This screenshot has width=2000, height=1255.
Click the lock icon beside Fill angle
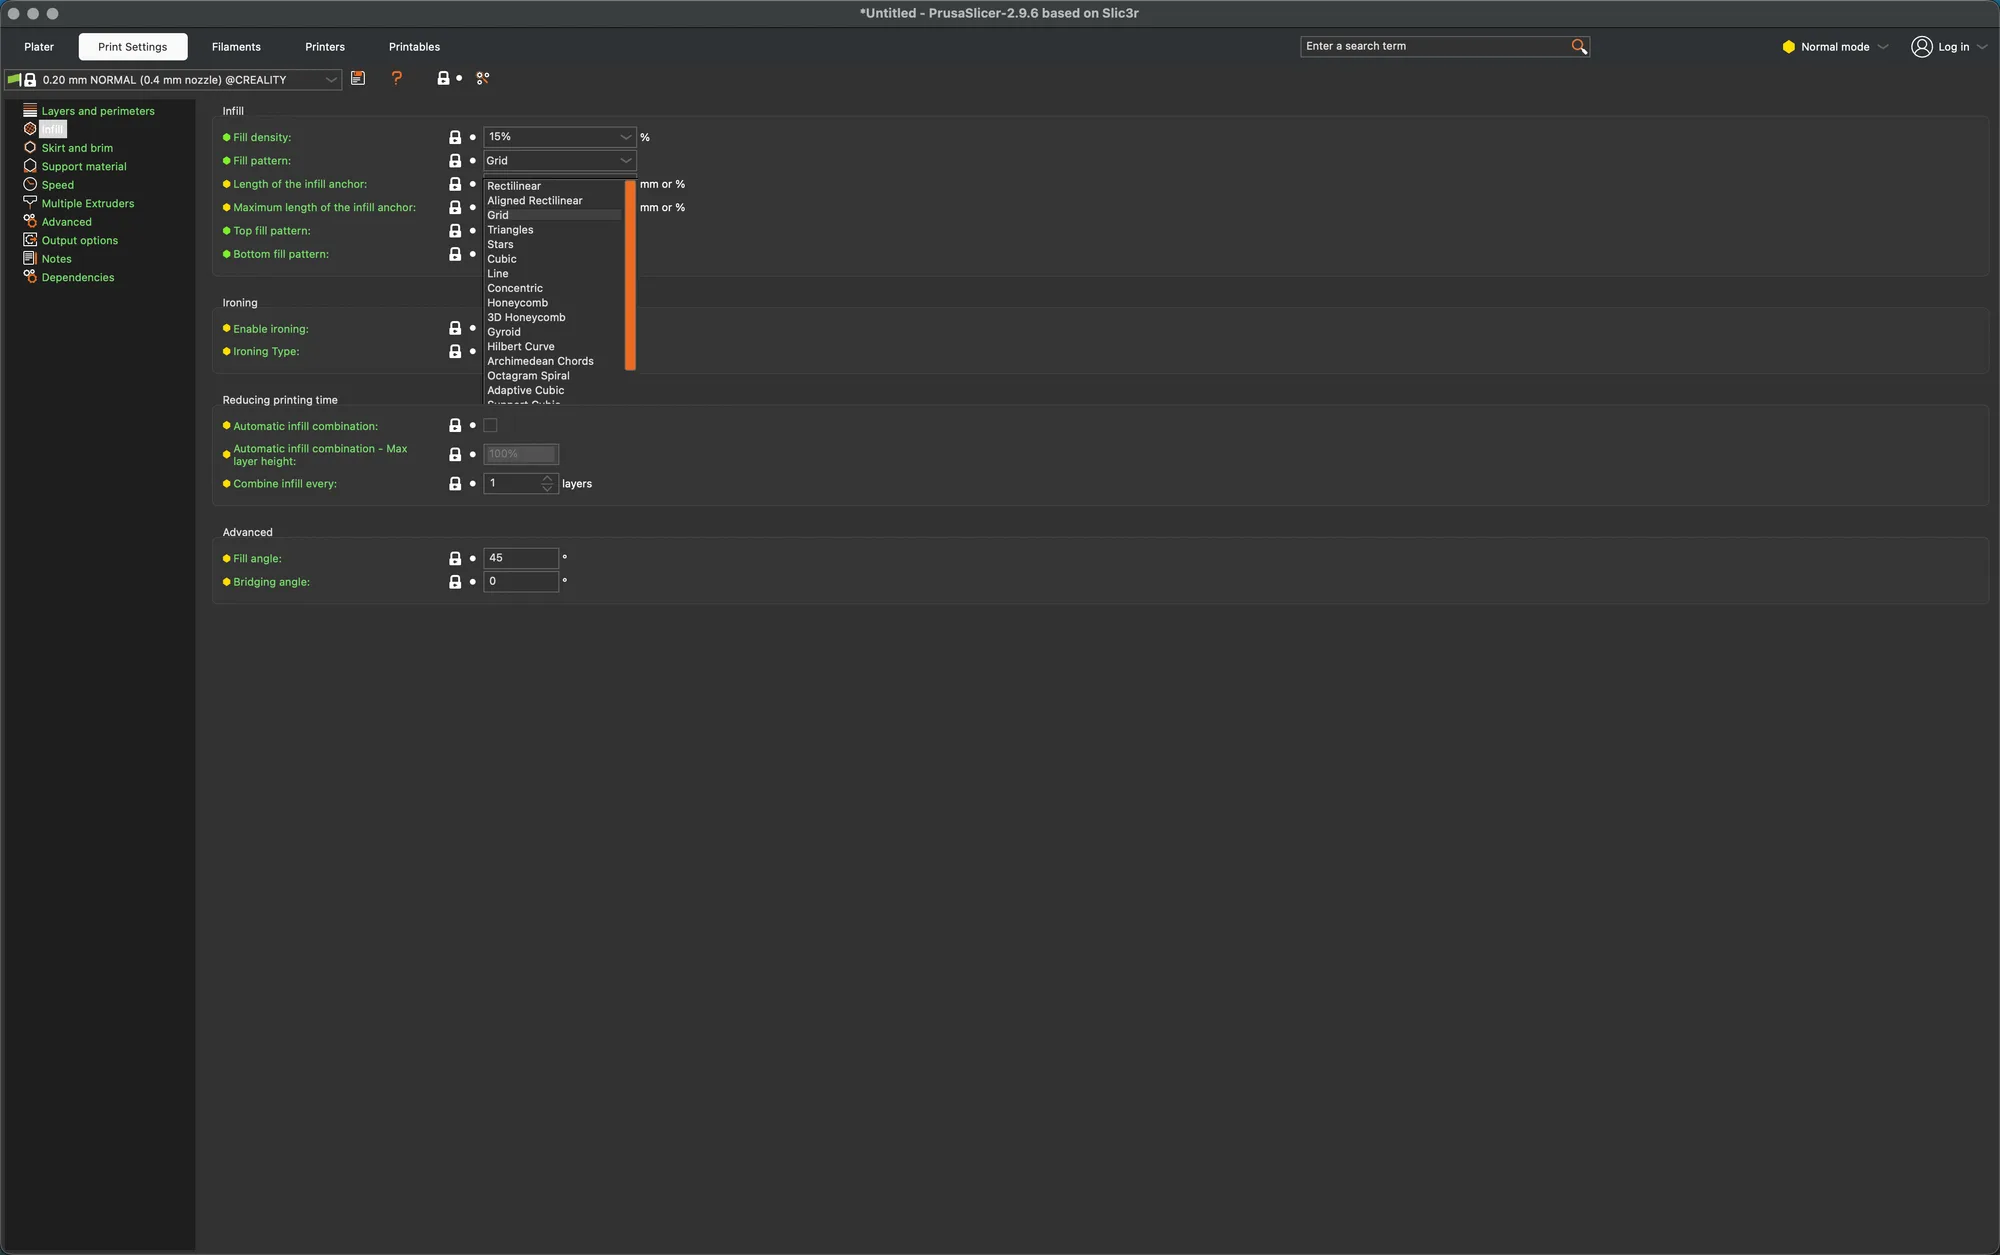[x=455, y=558]
